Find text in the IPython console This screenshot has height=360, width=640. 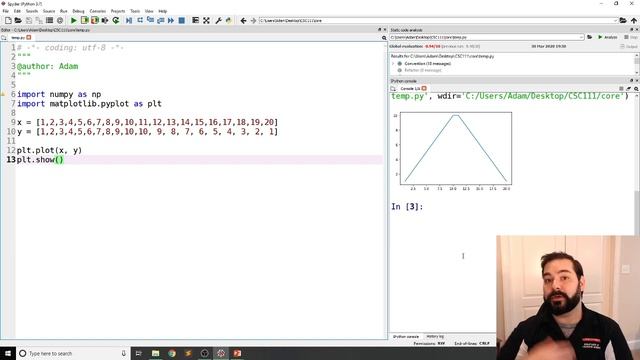tap(636, 89)
